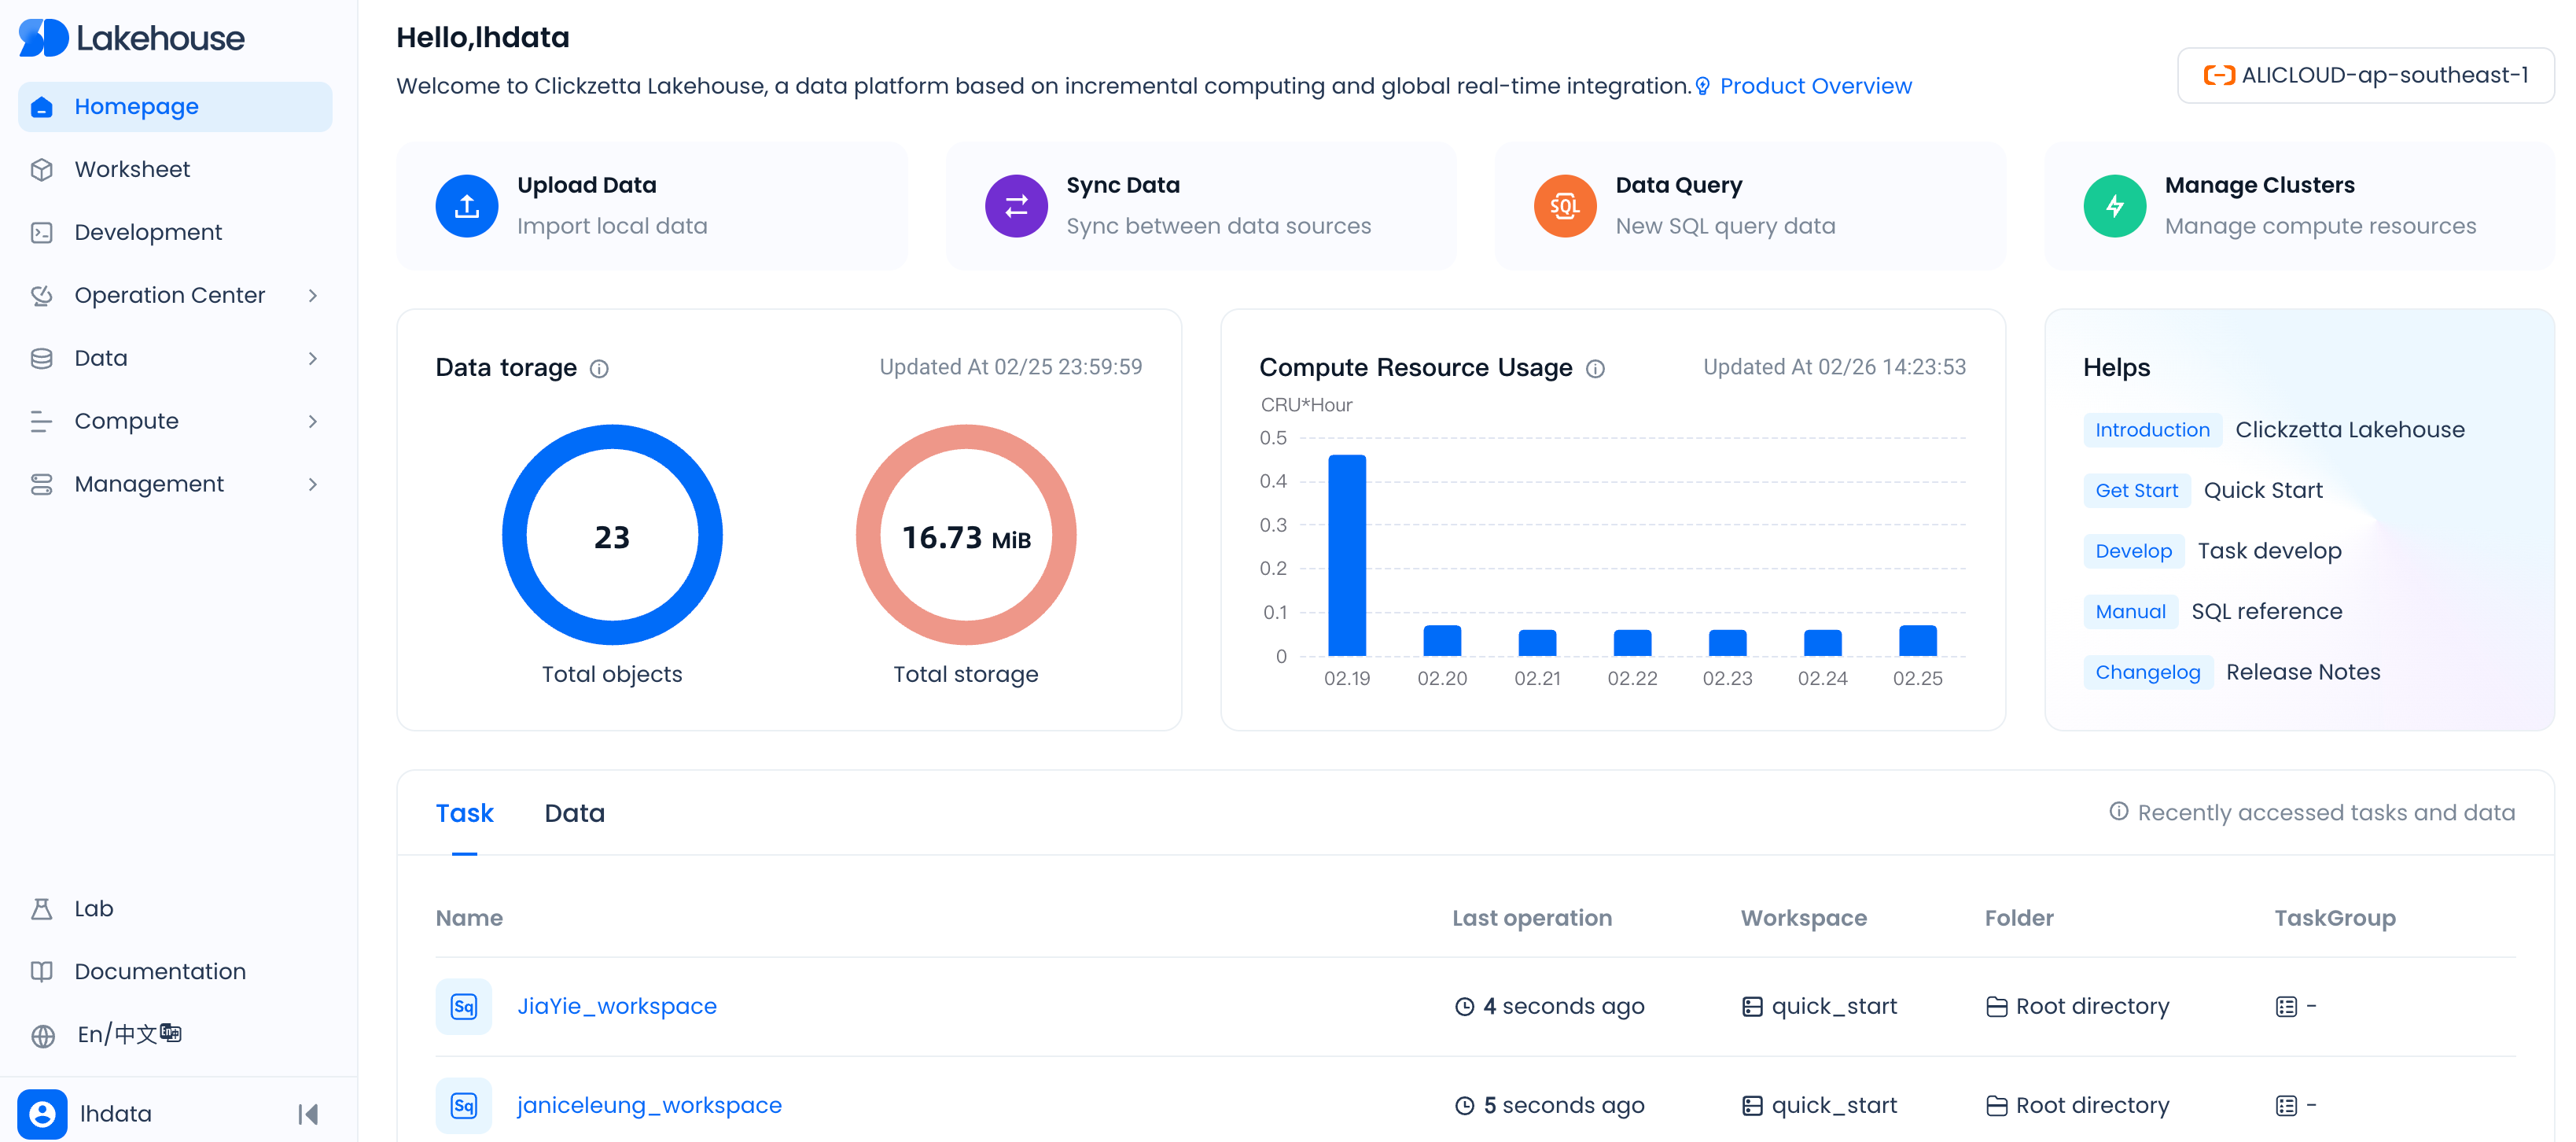The image size is (2576, 1142).
Task: Click the Total storage donut chart
Action: pyautogui.click(x=965, y=536)
